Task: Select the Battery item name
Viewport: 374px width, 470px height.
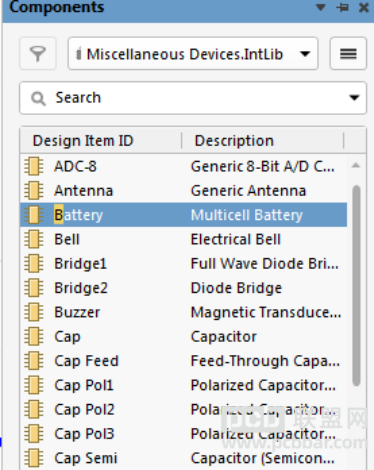Action: [x=79, y=215]
